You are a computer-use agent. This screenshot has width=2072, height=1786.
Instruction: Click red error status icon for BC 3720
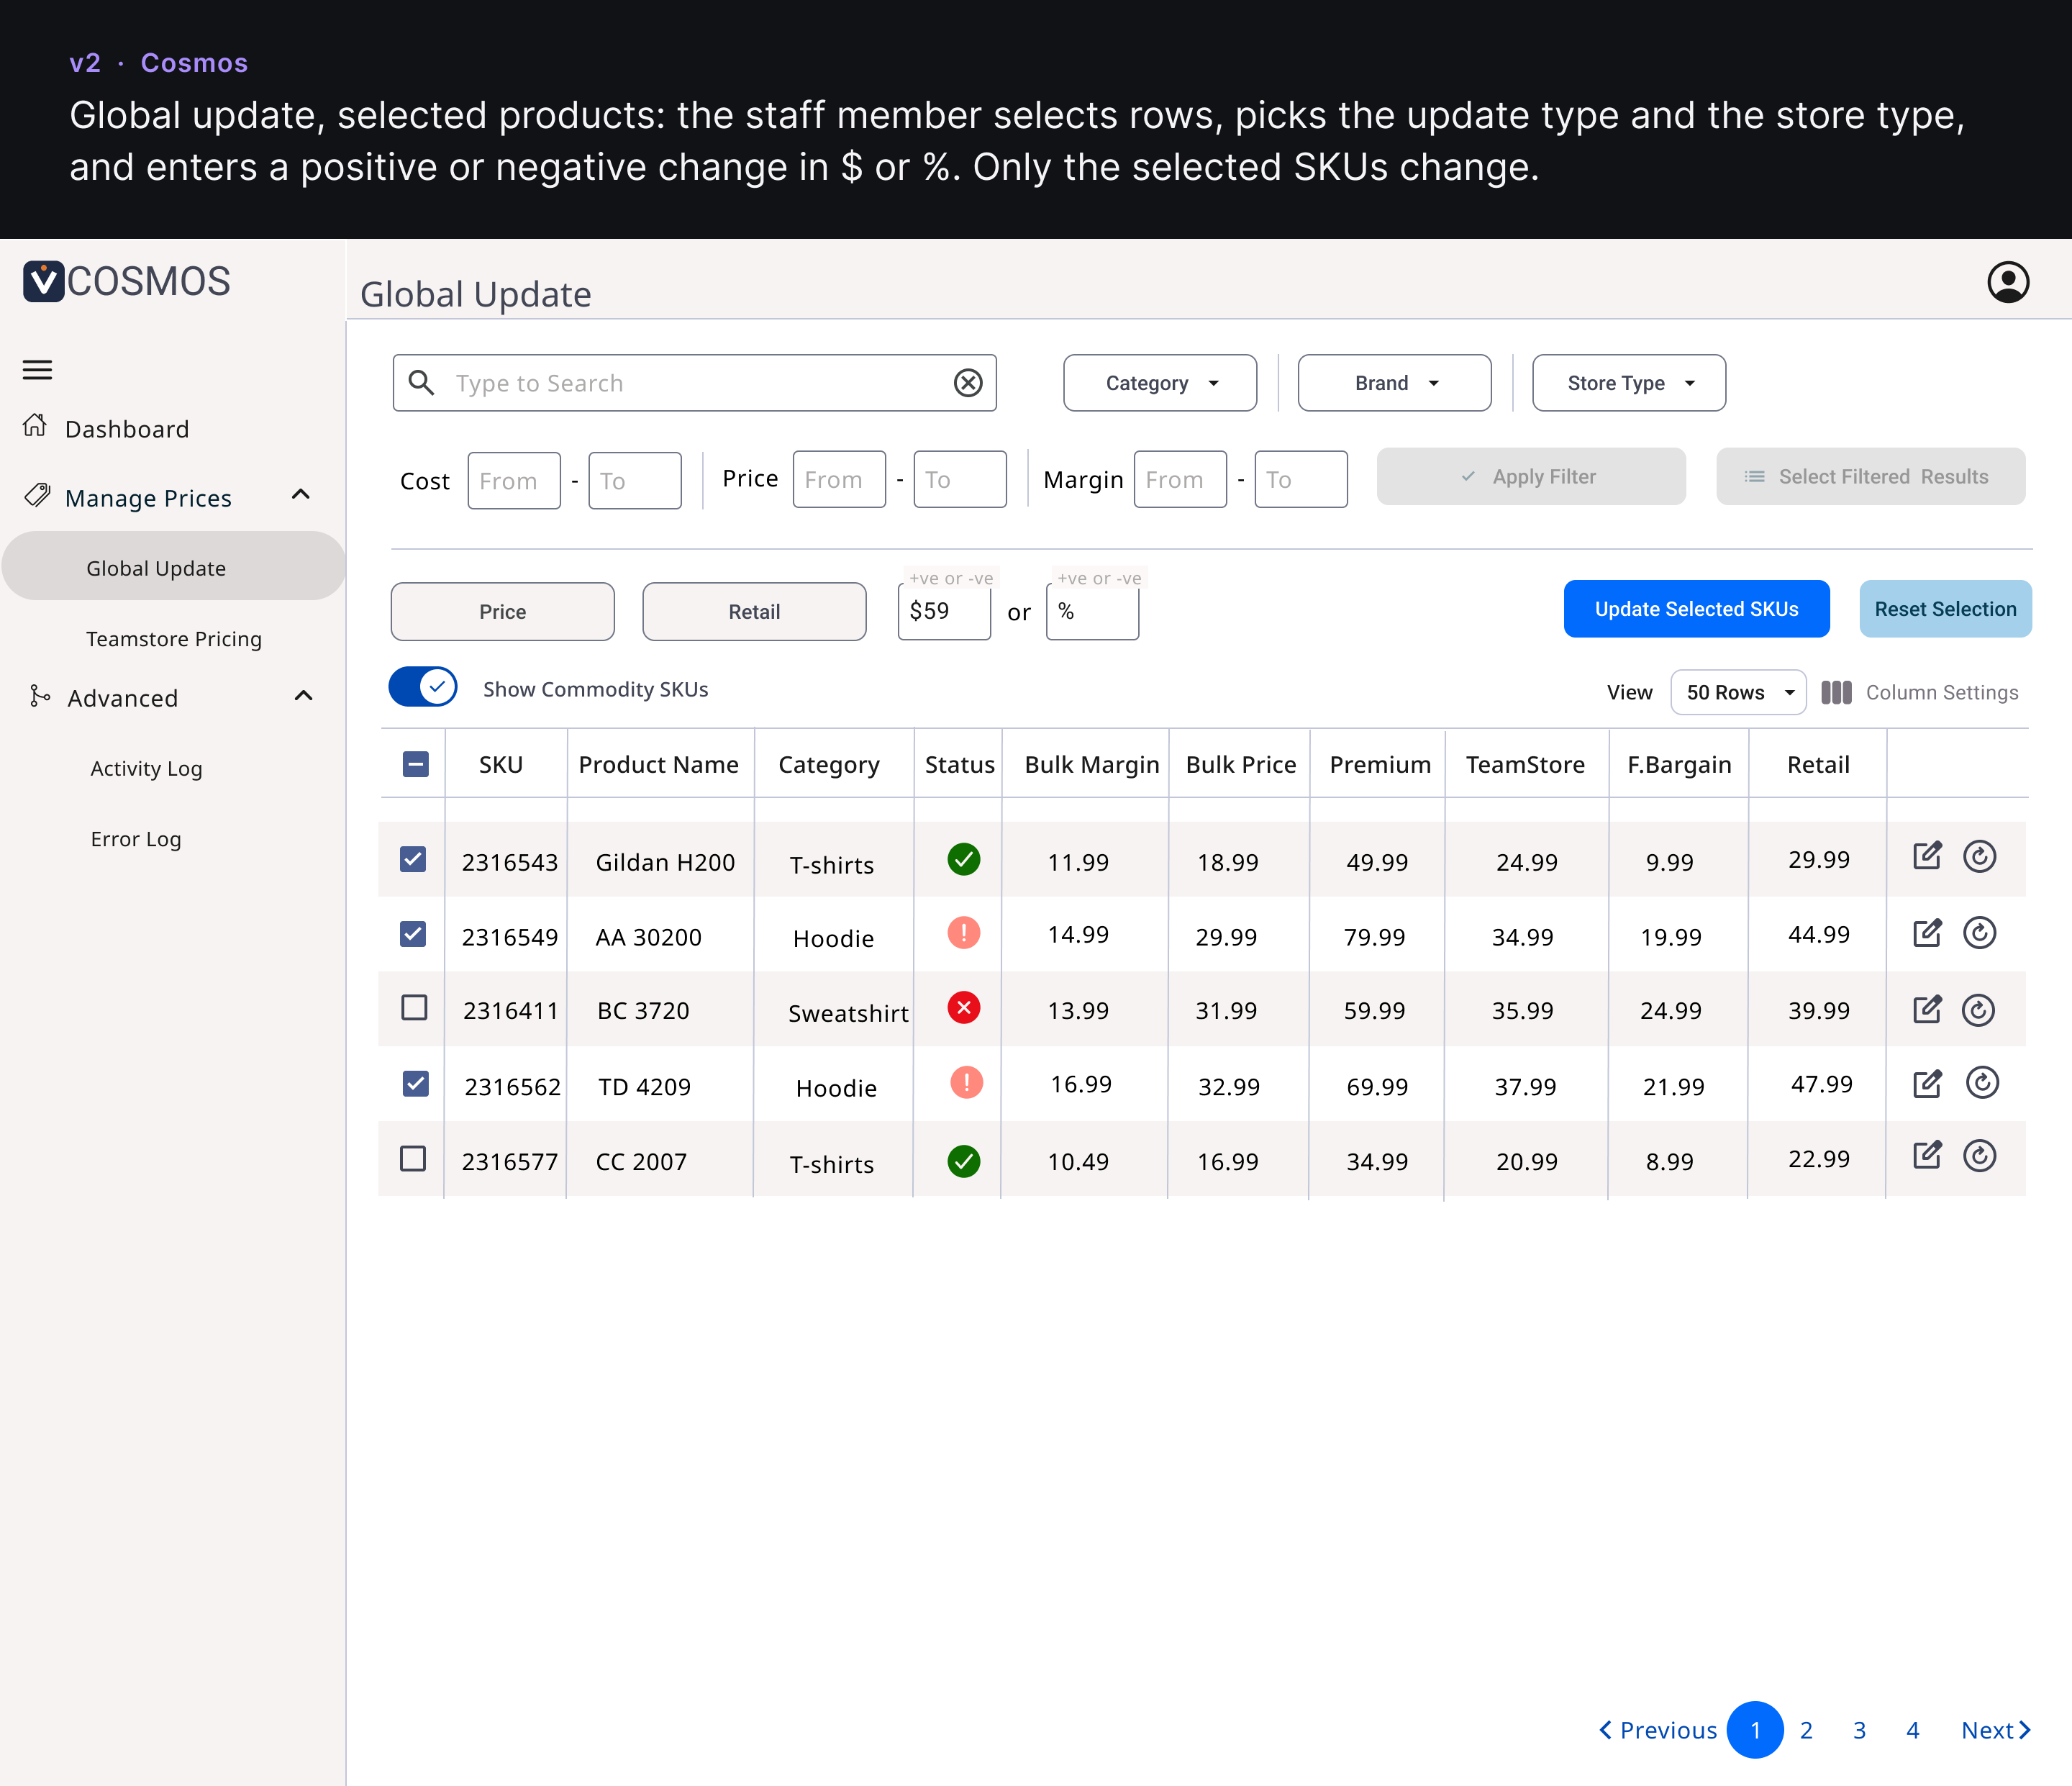pos(963,1008)
